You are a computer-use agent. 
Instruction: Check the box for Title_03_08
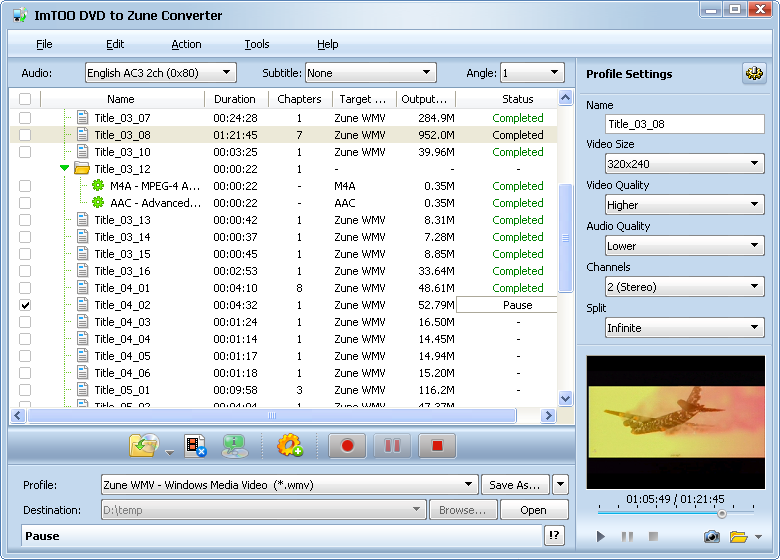tap(25, 135)
